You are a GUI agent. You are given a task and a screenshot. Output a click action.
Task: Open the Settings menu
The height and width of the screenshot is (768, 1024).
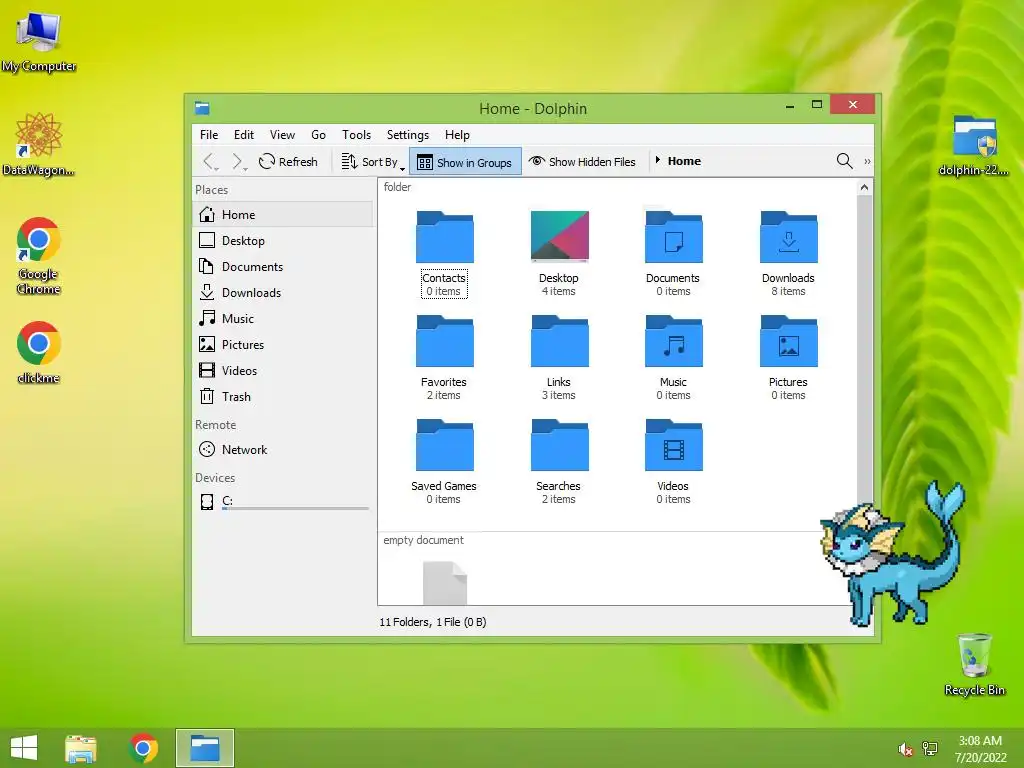[x=408, y=135]
